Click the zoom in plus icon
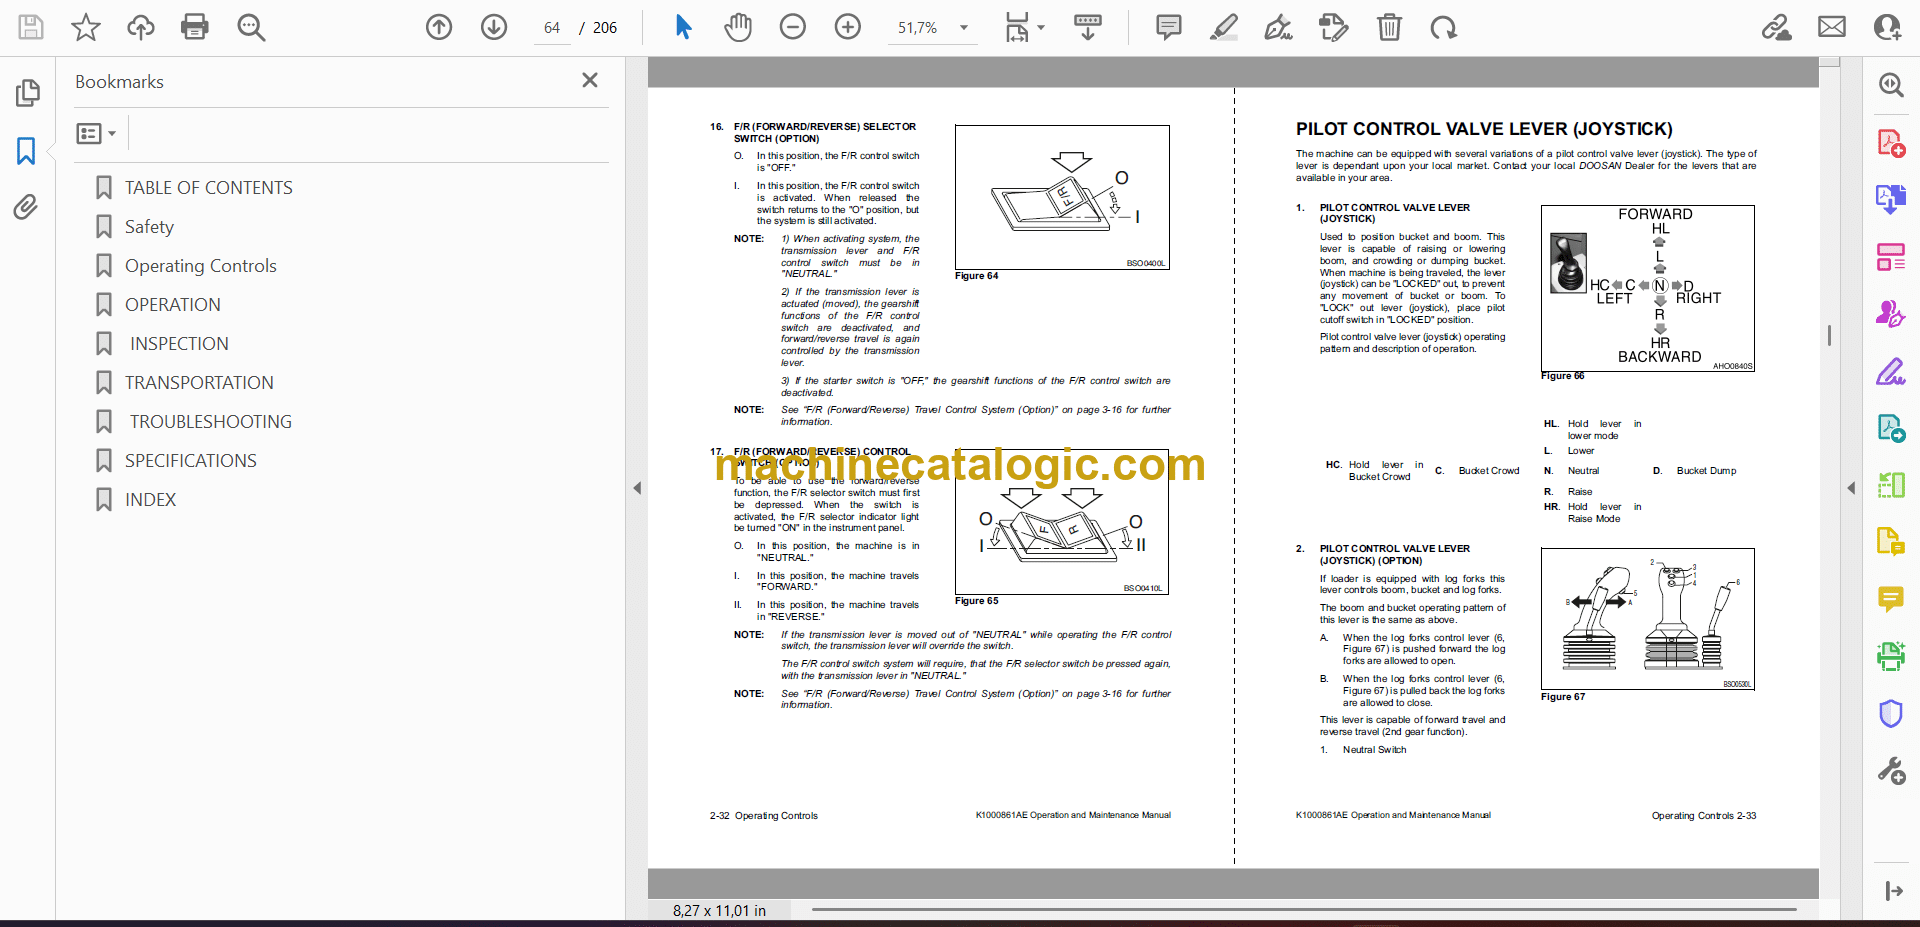1920x927 pixels. click(848, 27)
